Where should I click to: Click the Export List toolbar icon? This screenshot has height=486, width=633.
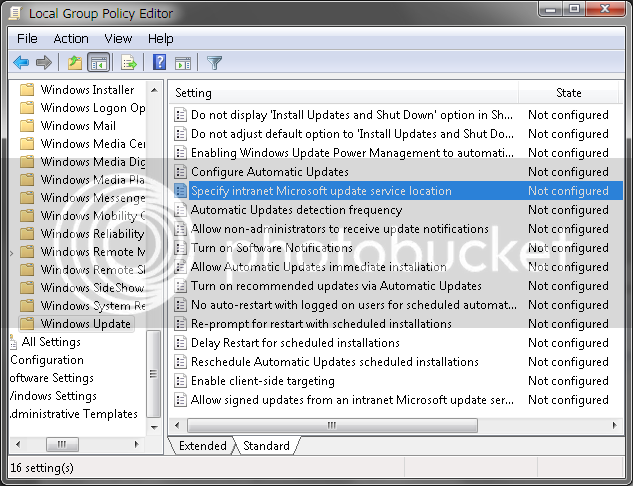click(128, 63)
